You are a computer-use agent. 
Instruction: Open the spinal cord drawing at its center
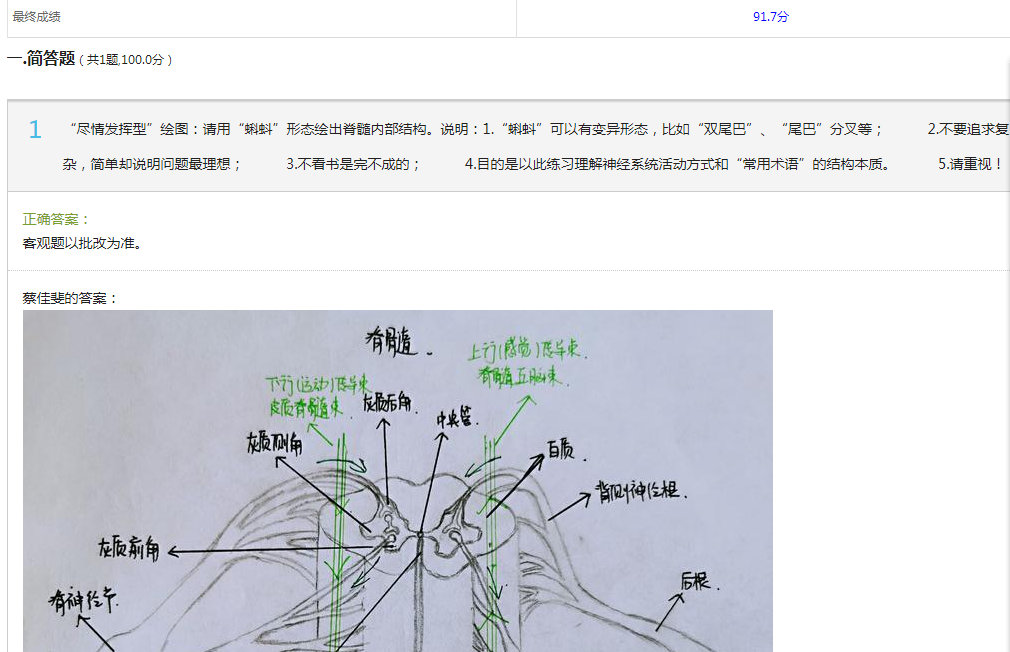coord(397,481)
